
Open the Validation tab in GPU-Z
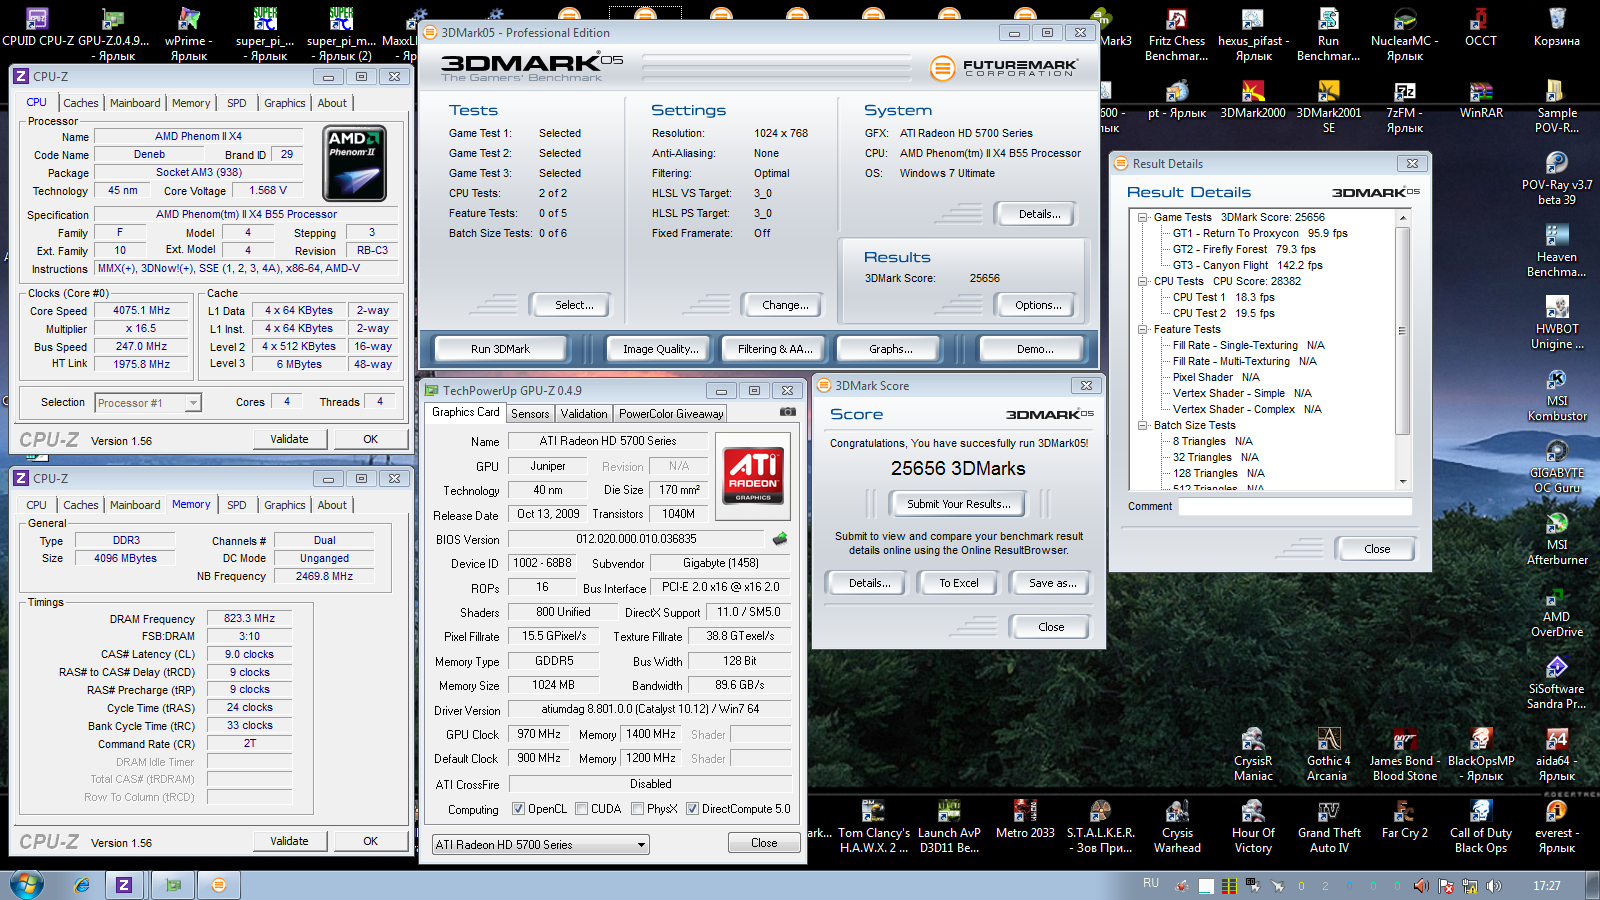click(584, 414)
